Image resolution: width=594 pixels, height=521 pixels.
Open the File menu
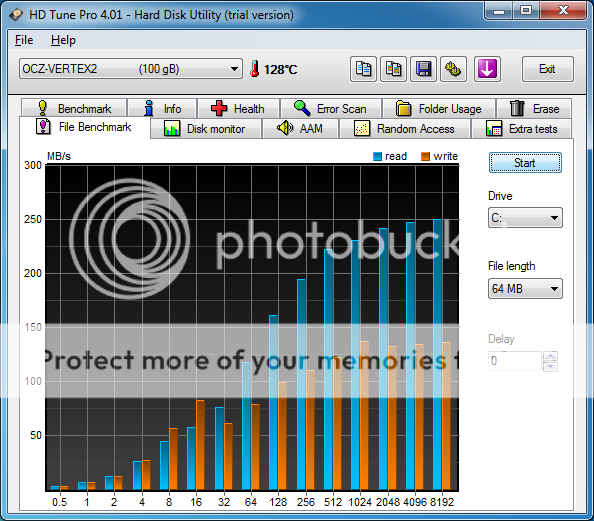[24, 40]
